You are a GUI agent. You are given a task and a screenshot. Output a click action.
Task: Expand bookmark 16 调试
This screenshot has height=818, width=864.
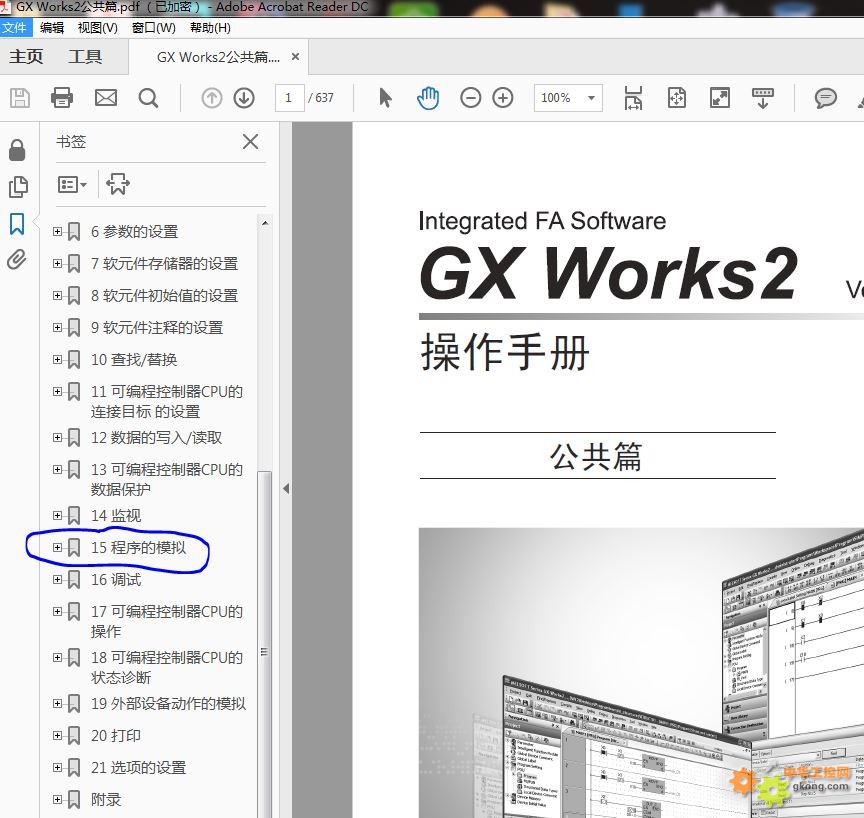tap(57, 579)
